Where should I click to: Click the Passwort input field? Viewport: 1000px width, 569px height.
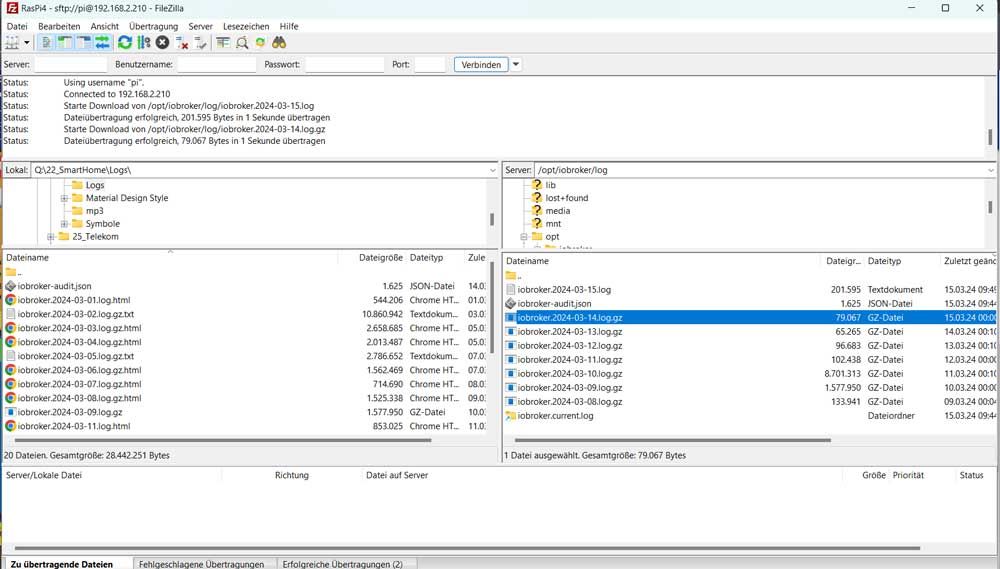(x=344, y=64)
